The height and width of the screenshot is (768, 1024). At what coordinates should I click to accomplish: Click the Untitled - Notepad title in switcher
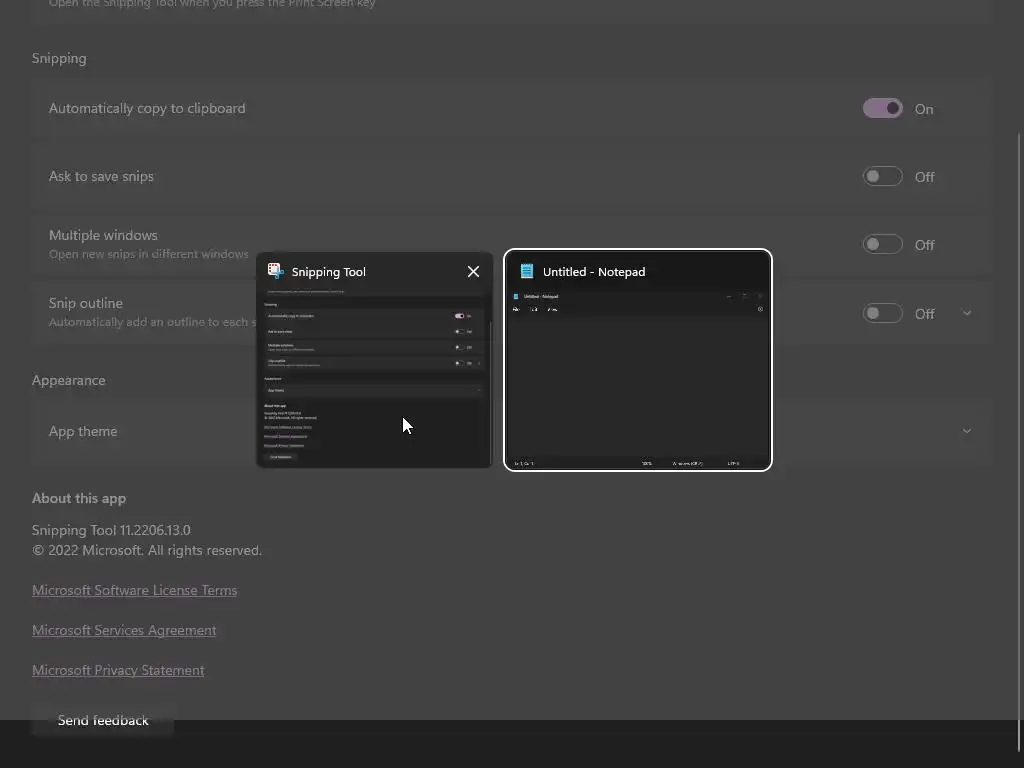coord(594,272)
